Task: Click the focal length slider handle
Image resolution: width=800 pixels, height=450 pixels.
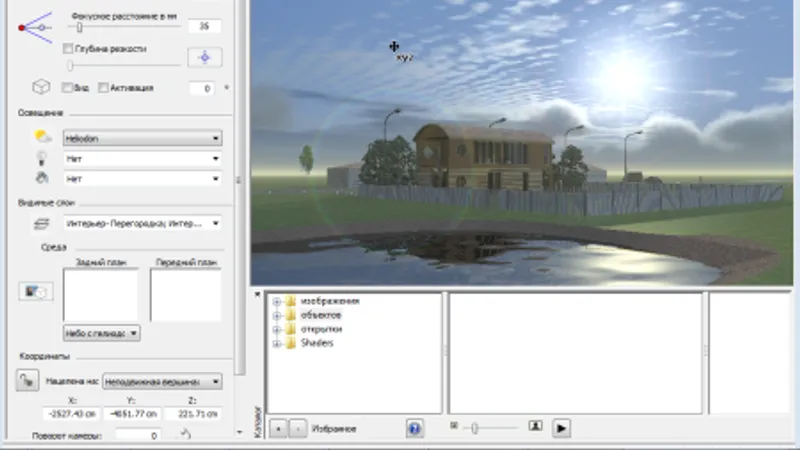Action: coord(80,28)
